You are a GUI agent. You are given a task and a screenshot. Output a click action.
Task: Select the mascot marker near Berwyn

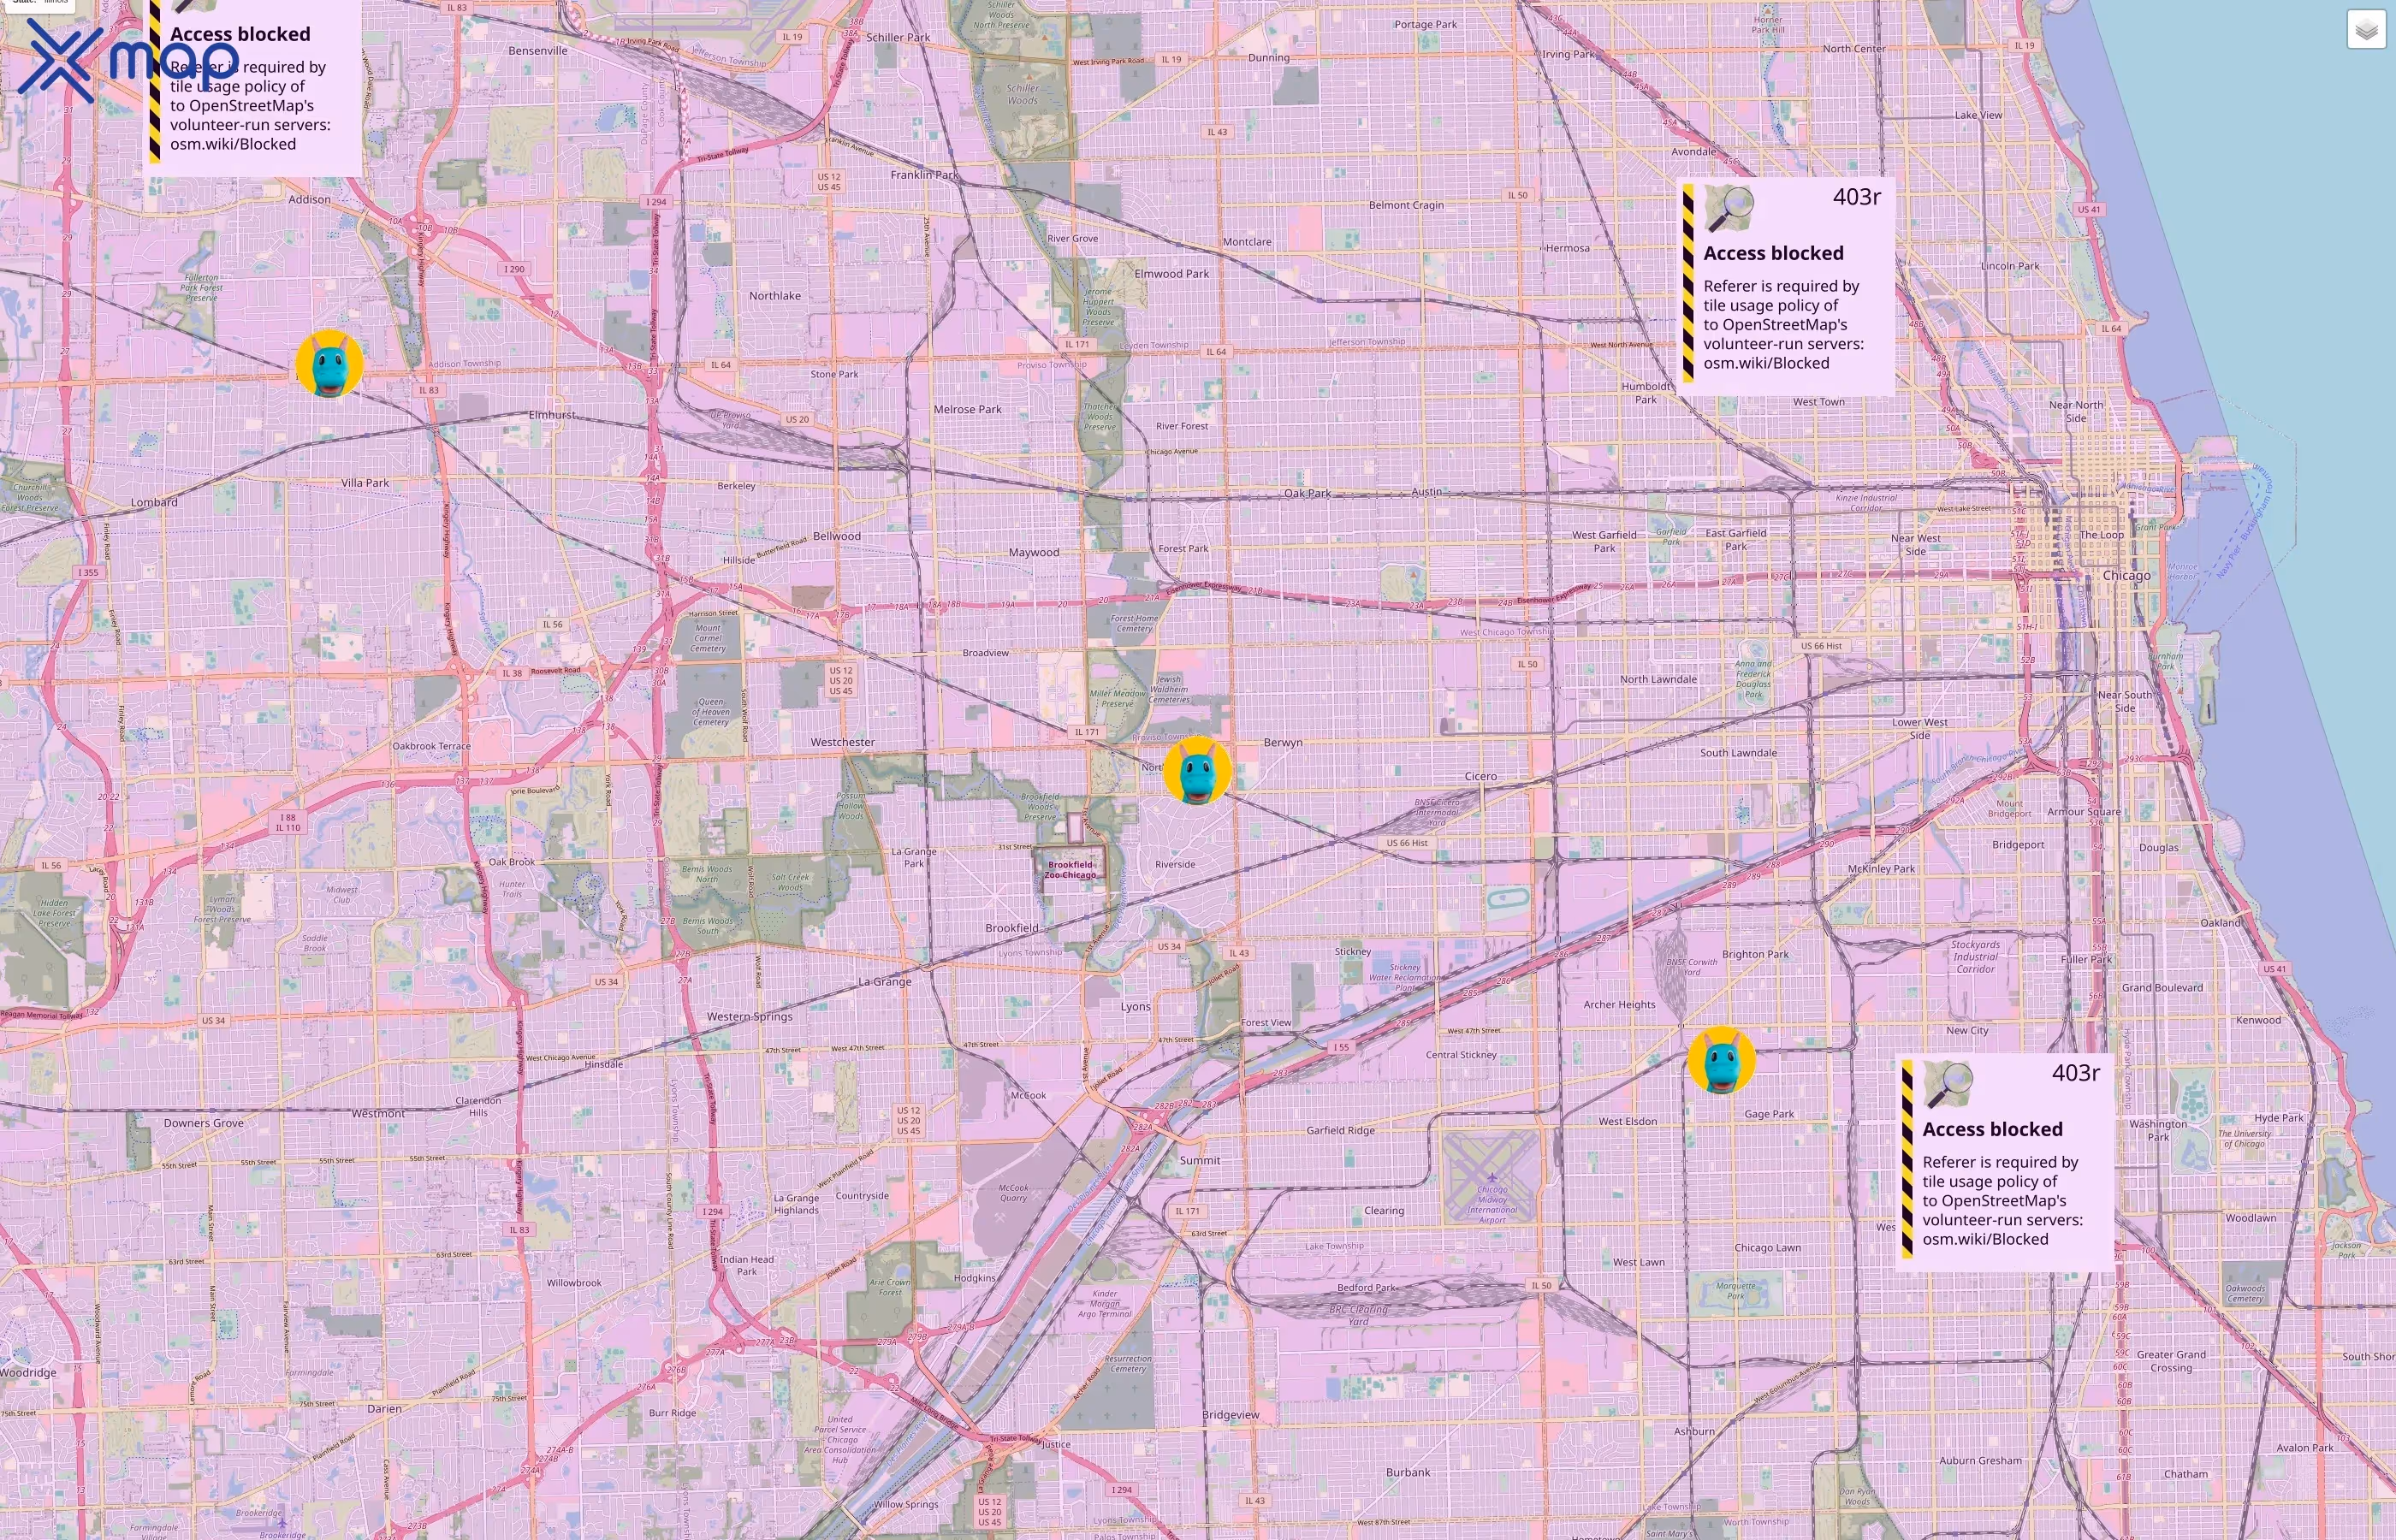[x=1197, y=771]
